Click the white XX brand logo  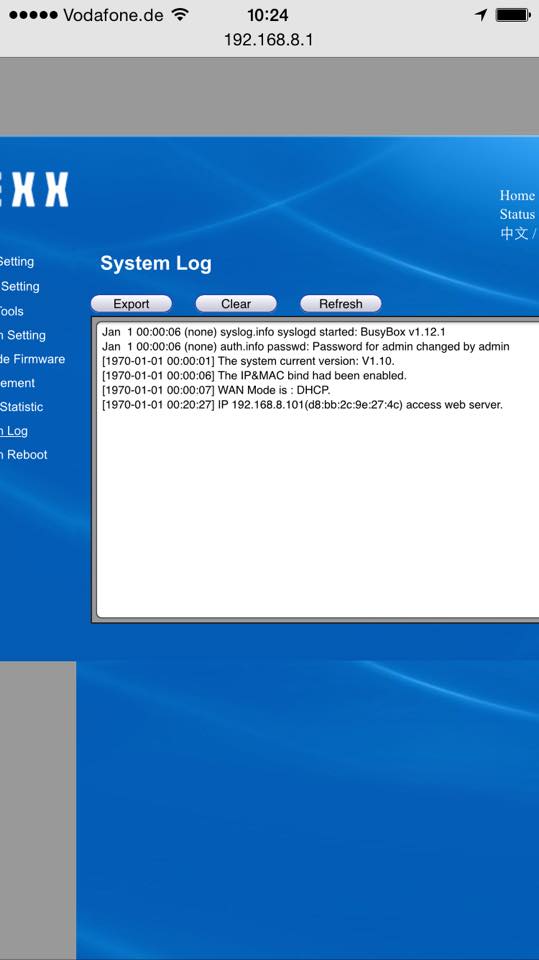coord(34,189)
